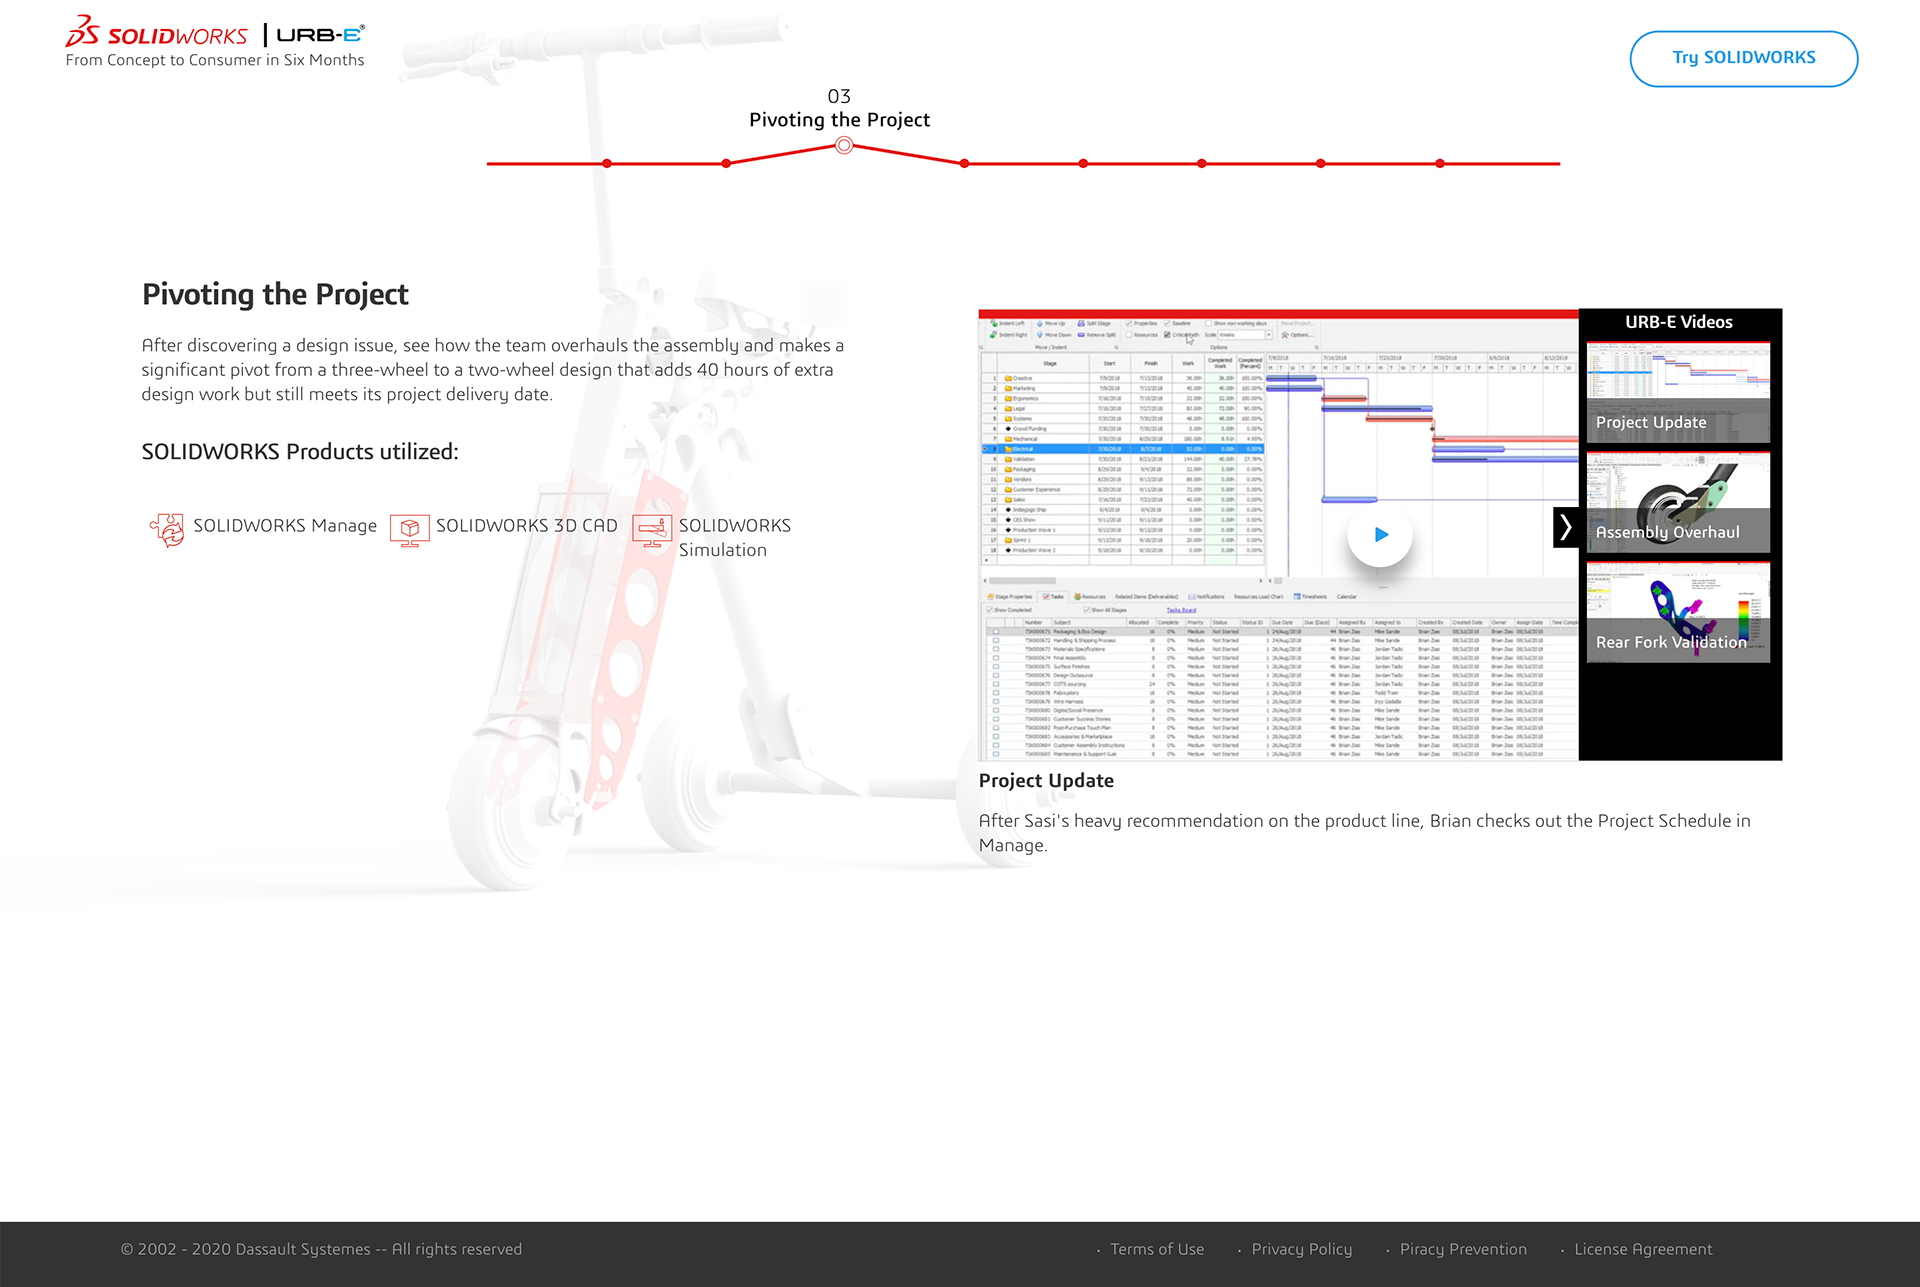Viewport: 1920px width, 1287px height.
Task: Click the active Pivoting the Project marker
Action: (x=844, y=146)
